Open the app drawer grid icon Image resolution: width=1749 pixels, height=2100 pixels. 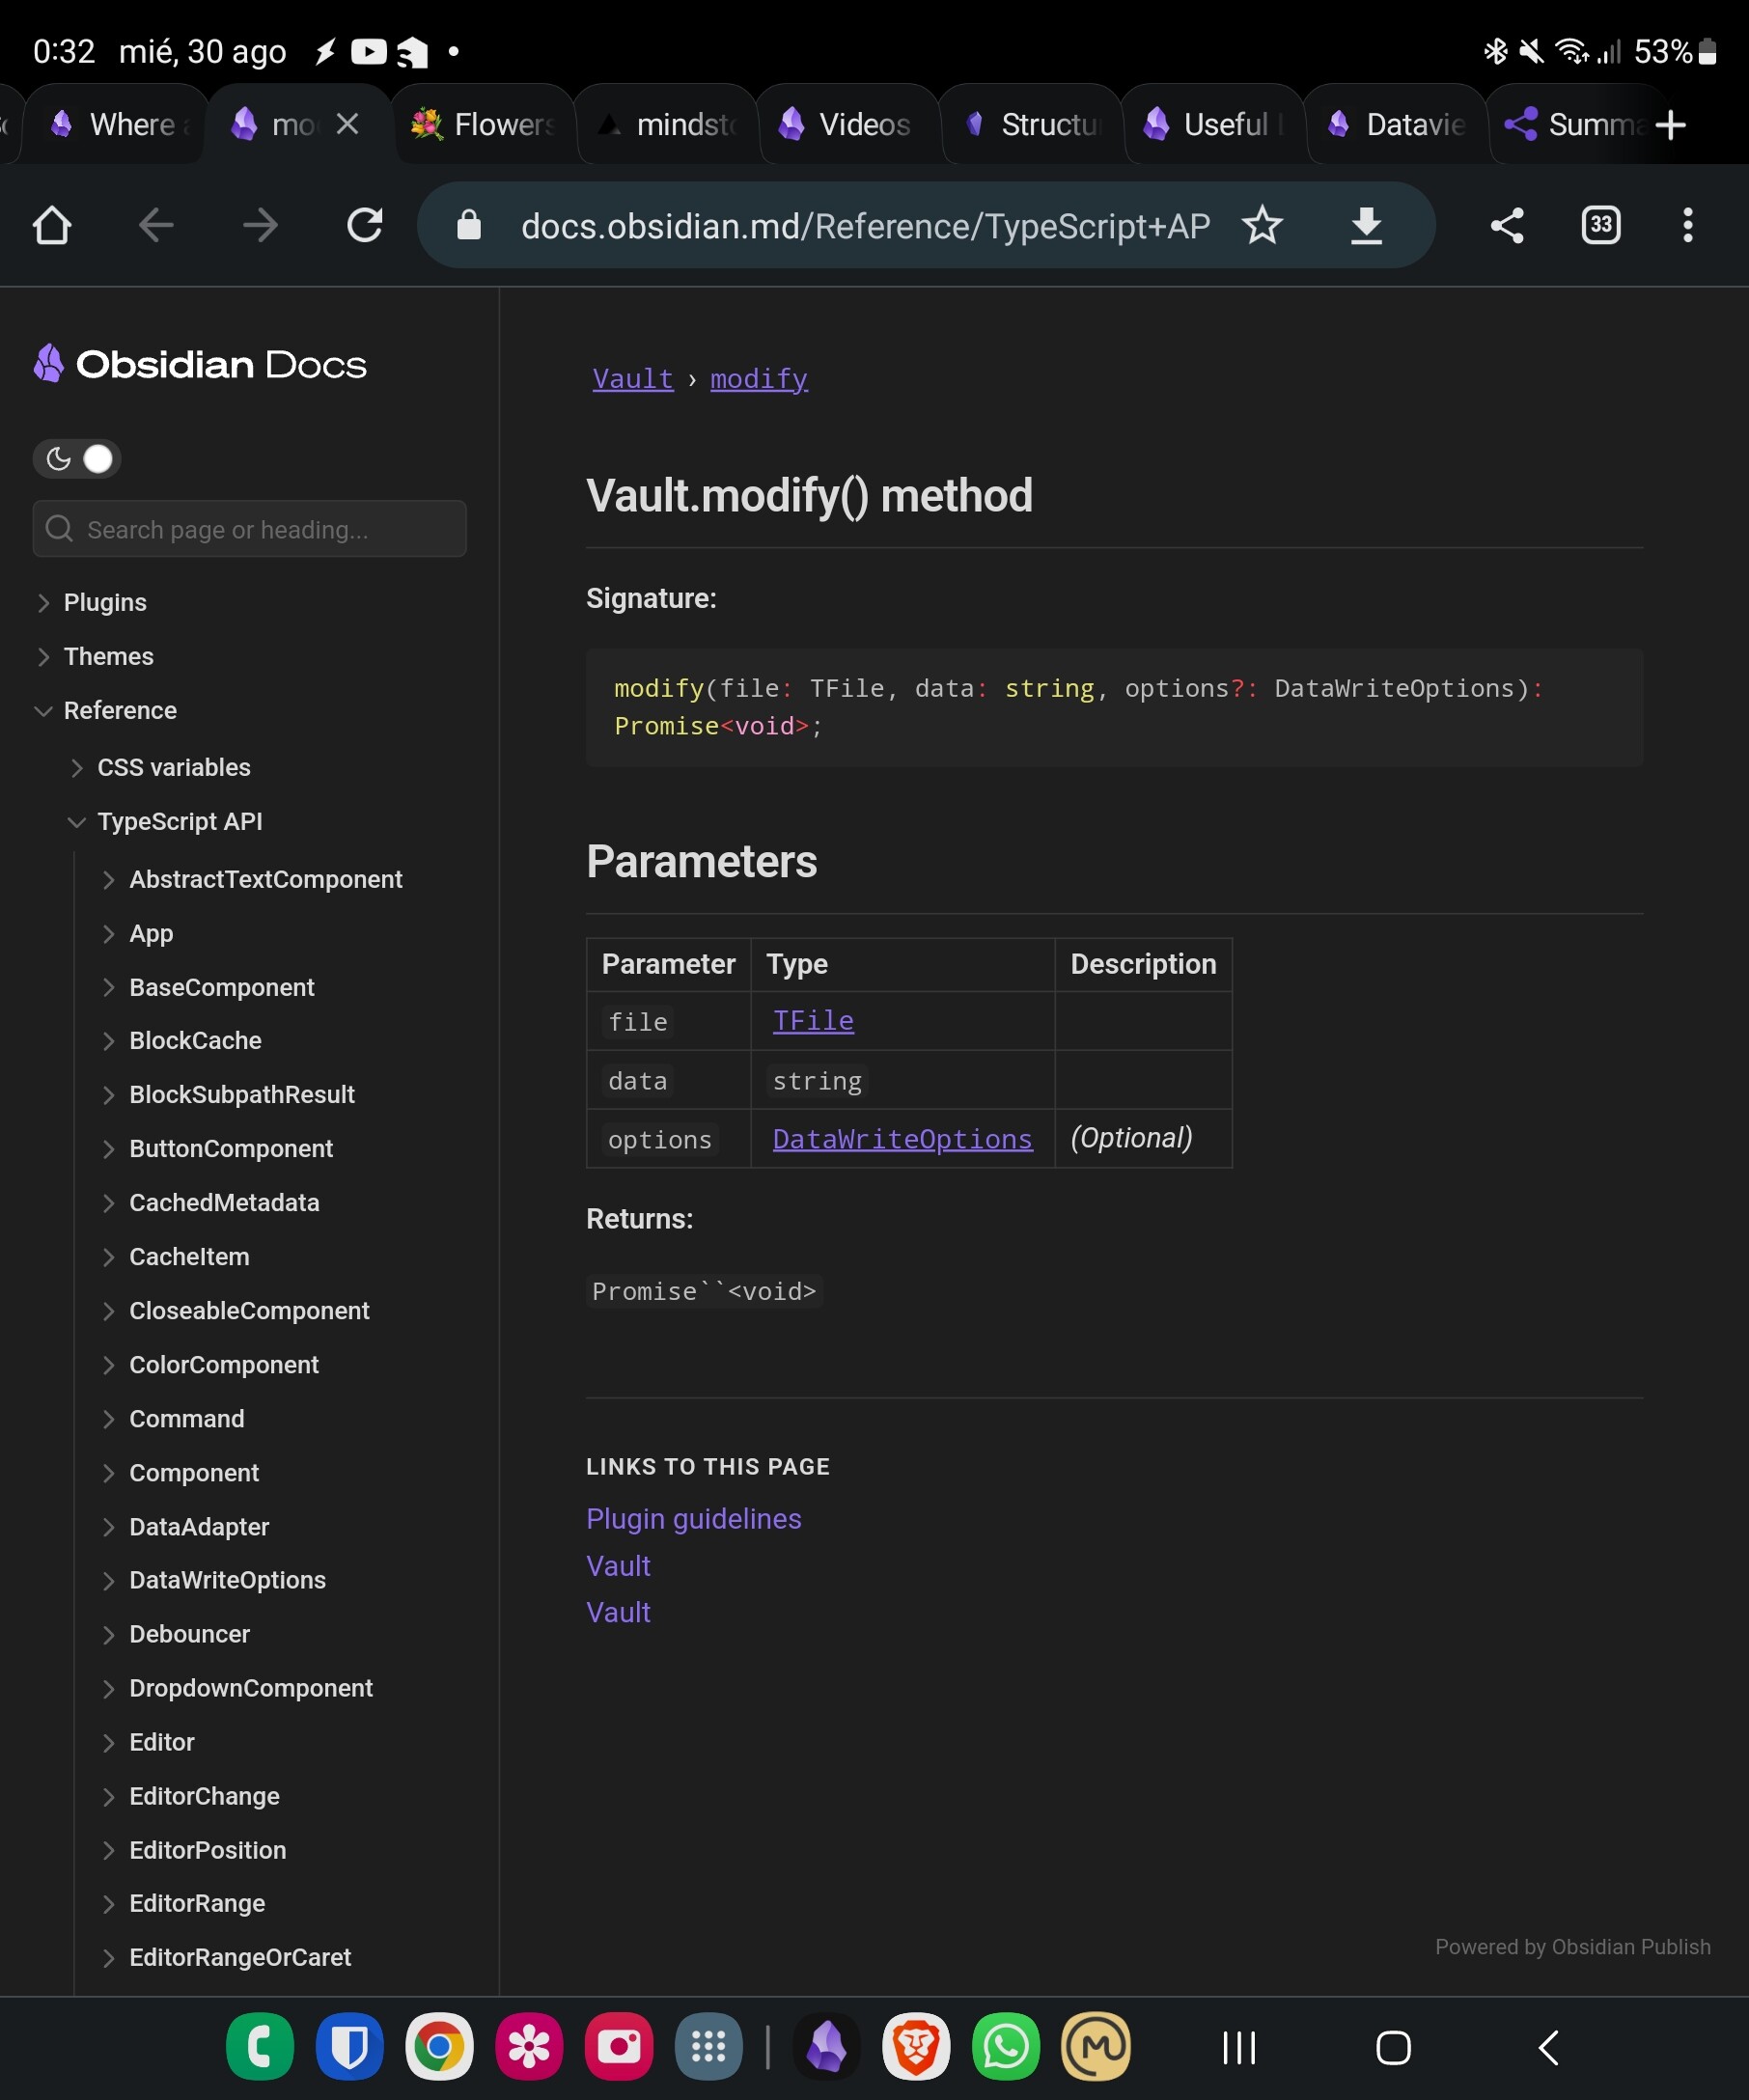click(708, 2046)
